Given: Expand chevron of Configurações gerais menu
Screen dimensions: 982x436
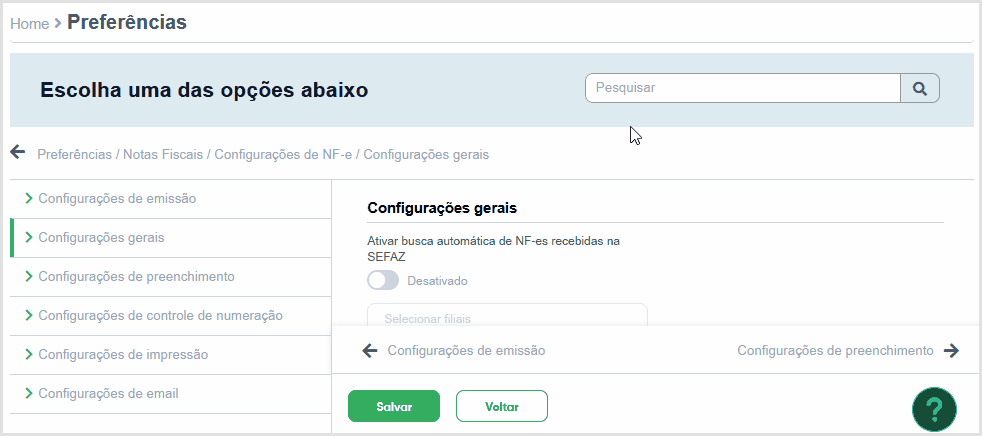Looking at the screenshot, I should click(x=28, y=237).
